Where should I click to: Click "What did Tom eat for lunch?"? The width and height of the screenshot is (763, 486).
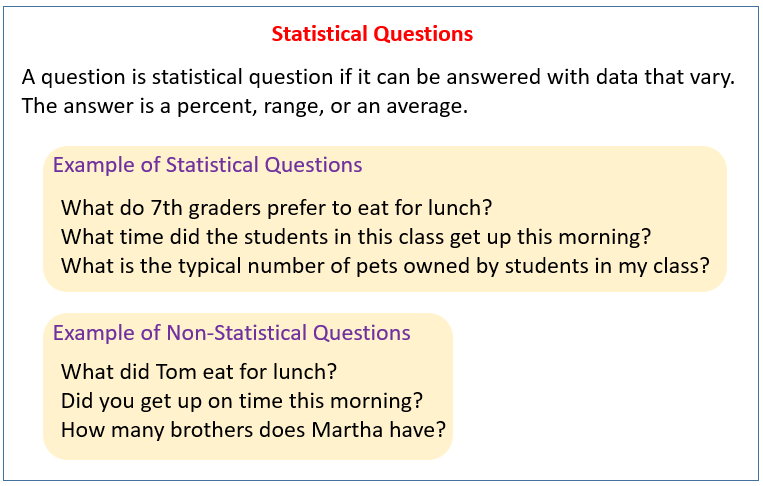point(199,372)
